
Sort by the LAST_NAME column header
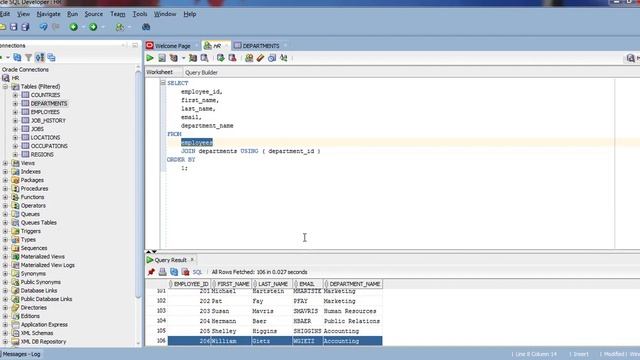click(272, 284)
